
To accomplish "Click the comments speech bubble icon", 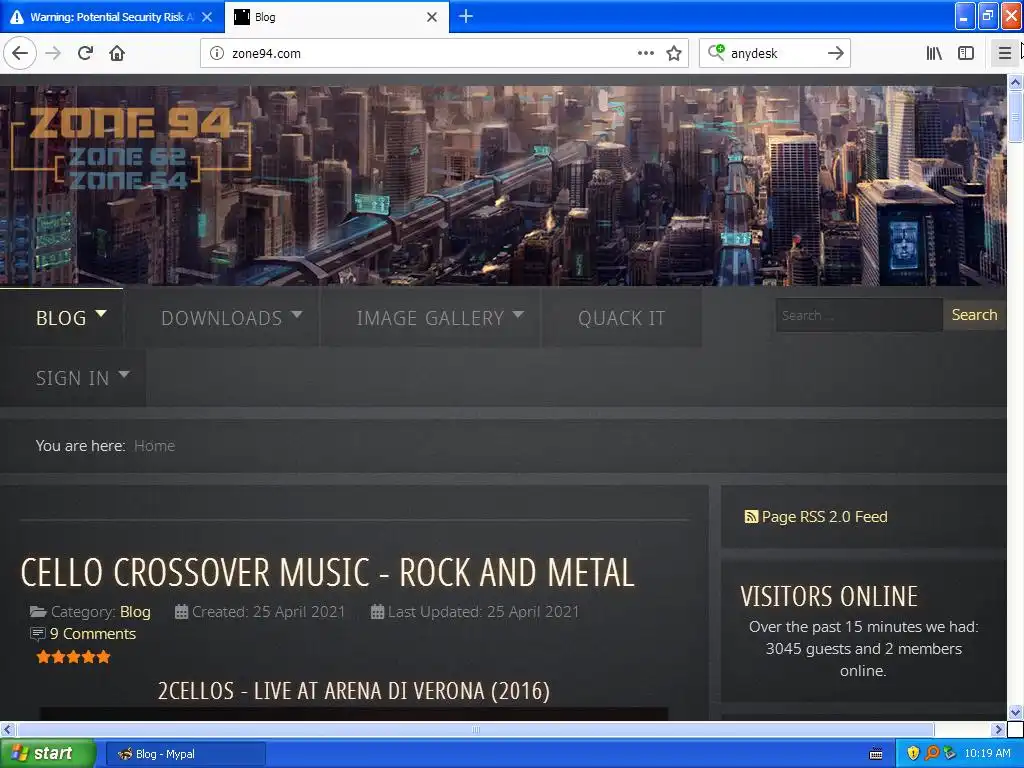I will (38, 634).
